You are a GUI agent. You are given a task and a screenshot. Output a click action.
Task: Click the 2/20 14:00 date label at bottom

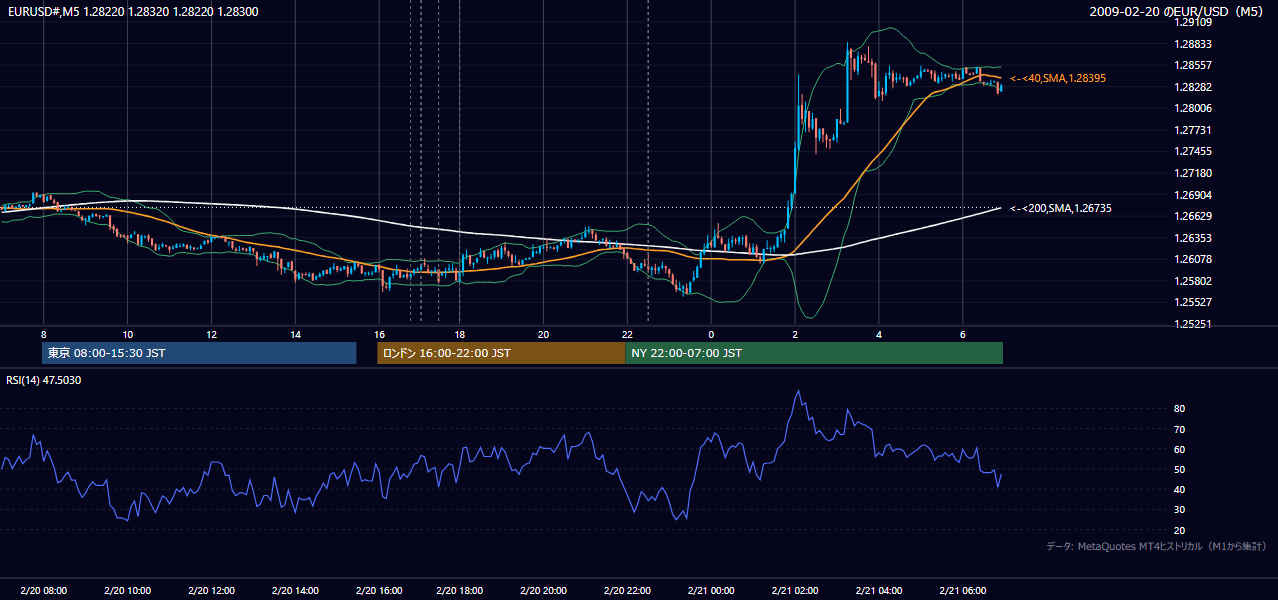295,590
